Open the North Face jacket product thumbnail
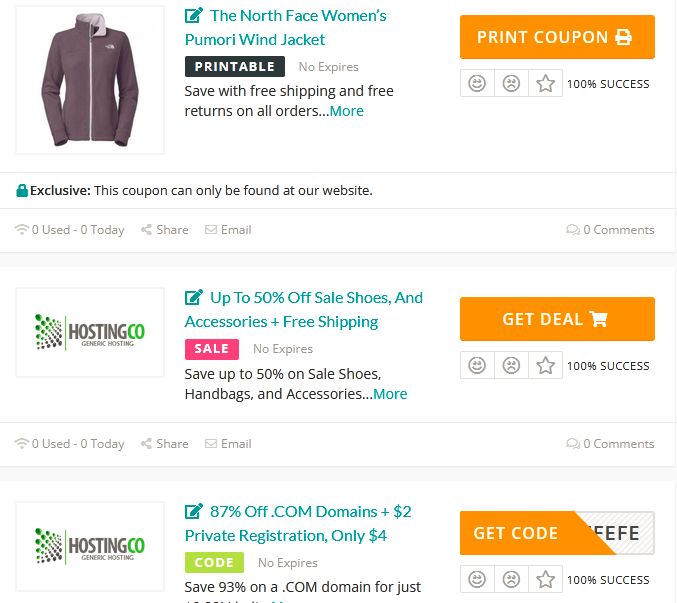677x603 pixels. point(90,80)
